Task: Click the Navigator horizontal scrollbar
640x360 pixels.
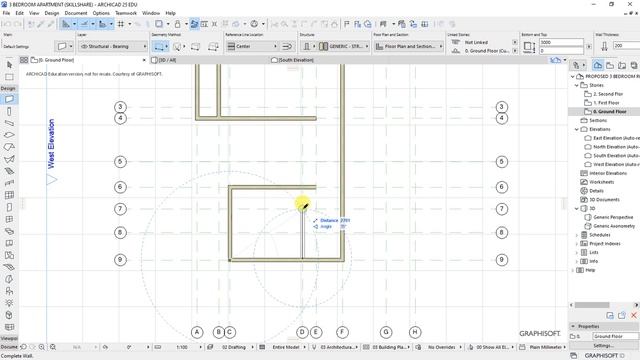Action: 592,305
